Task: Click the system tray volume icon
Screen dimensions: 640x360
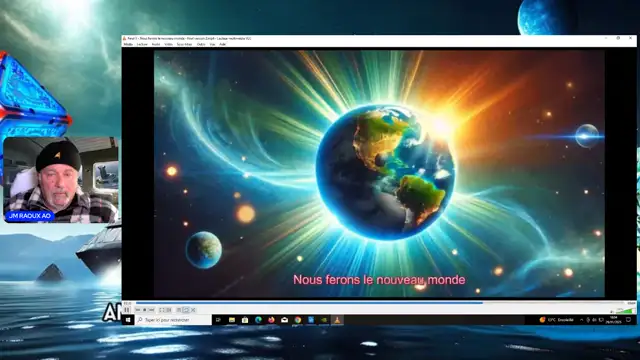Action: (594, 320)
